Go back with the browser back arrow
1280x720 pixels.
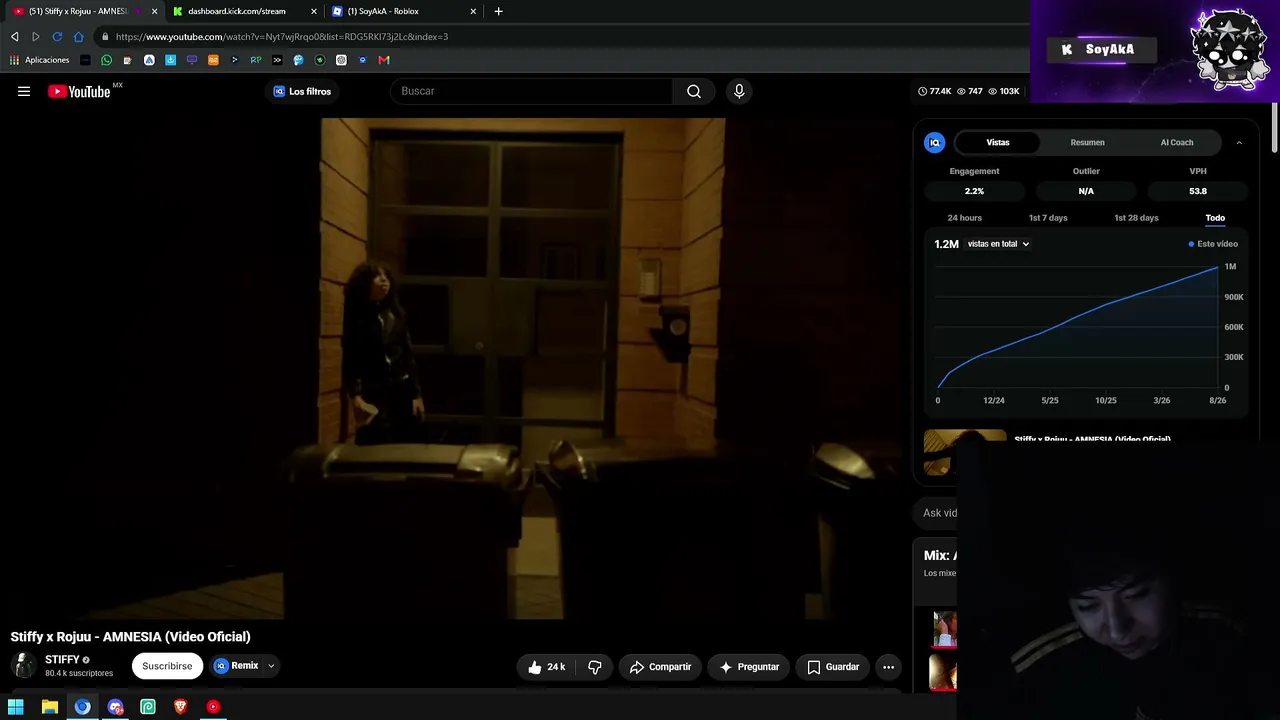click(14, 37)
